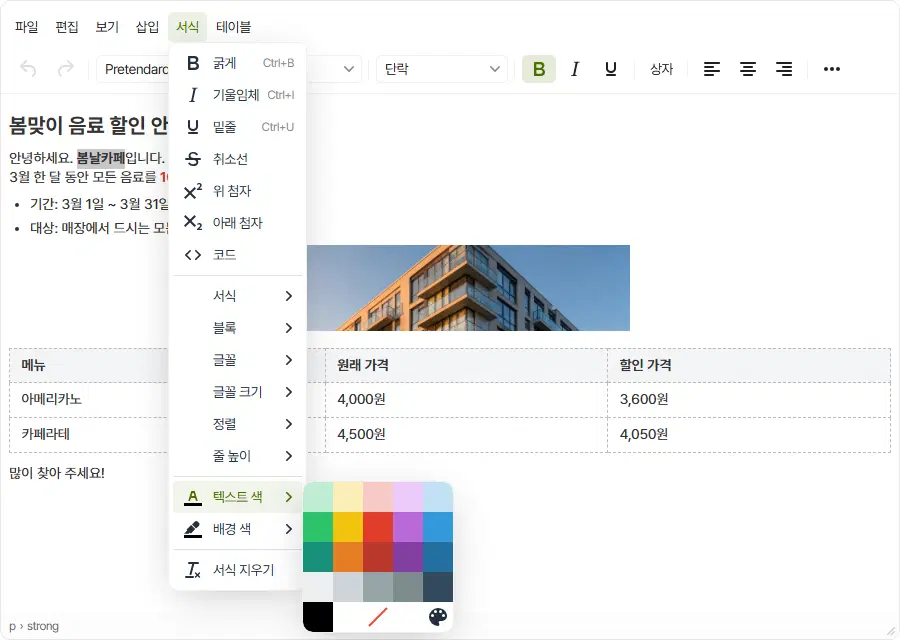Pick the teal dark green swatch

(318, 557)
